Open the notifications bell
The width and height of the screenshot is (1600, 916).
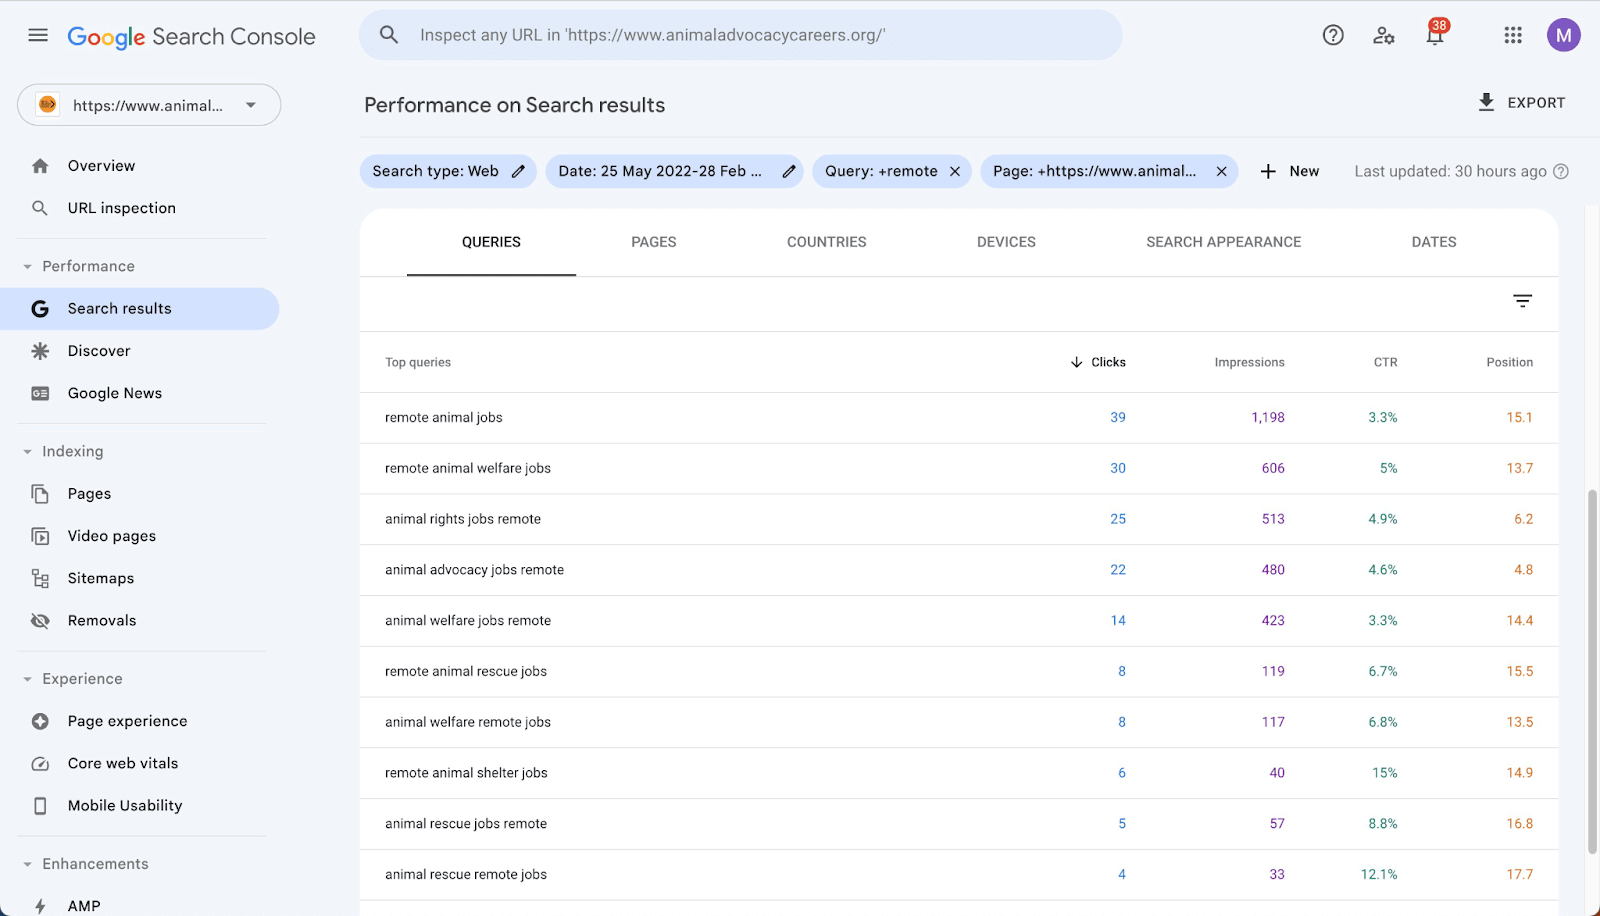click(x=1435, y=36)
